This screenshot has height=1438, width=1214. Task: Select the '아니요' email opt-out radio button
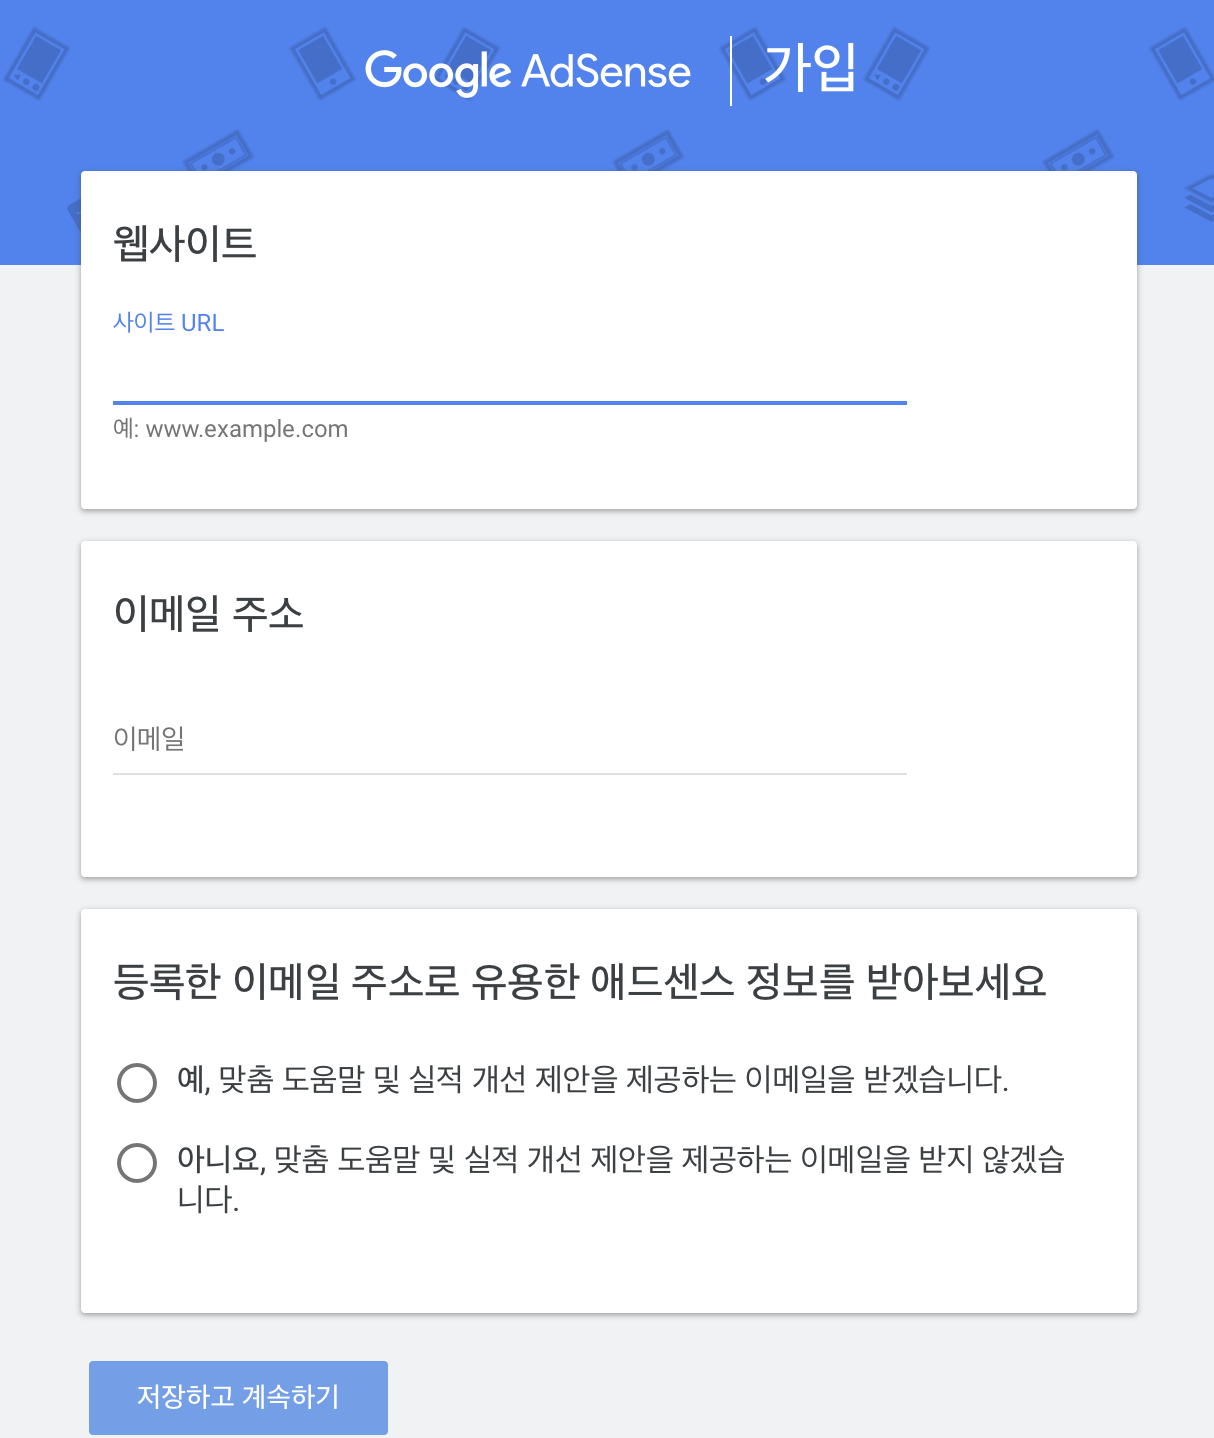pos(137,1162)
